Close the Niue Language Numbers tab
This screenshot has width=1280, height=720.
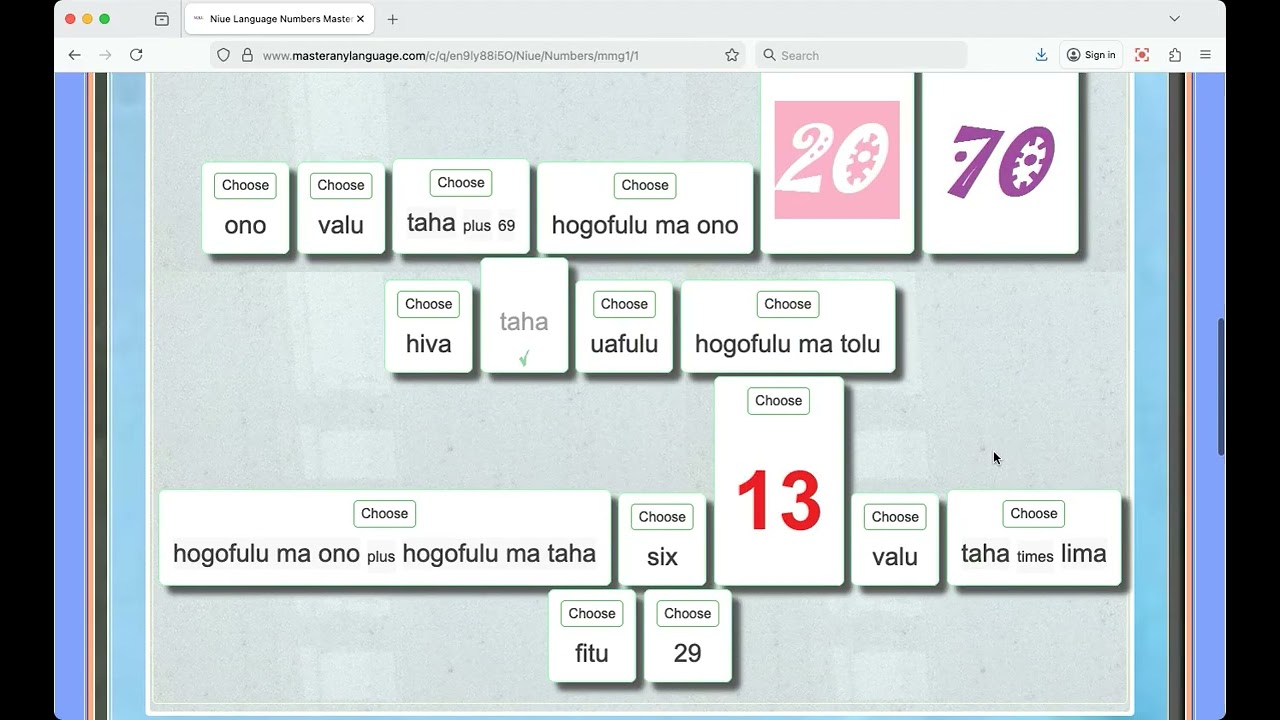[360, 19]
